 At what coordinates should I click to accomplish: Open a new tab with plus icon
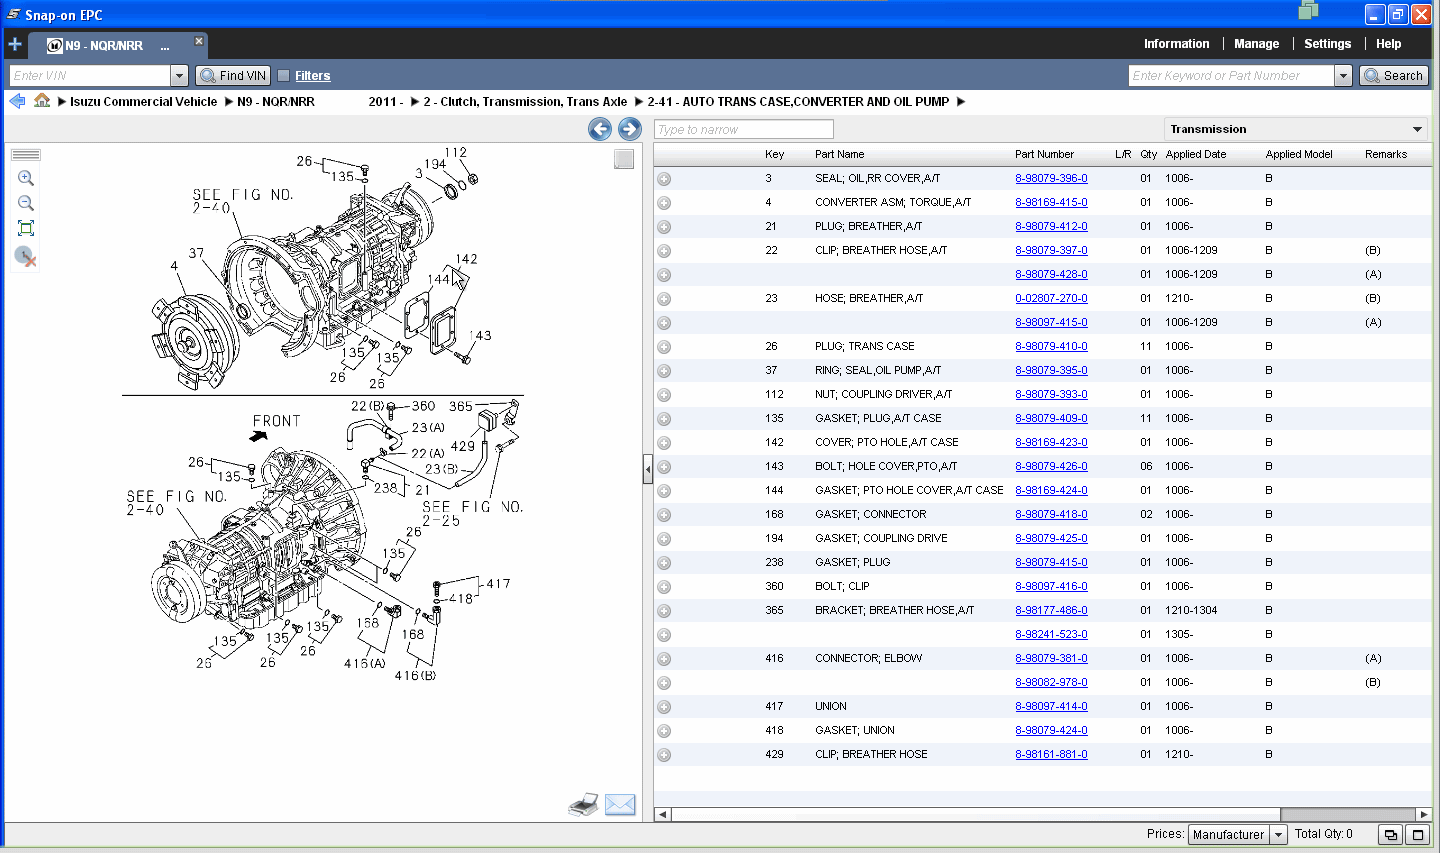point(15,44)
